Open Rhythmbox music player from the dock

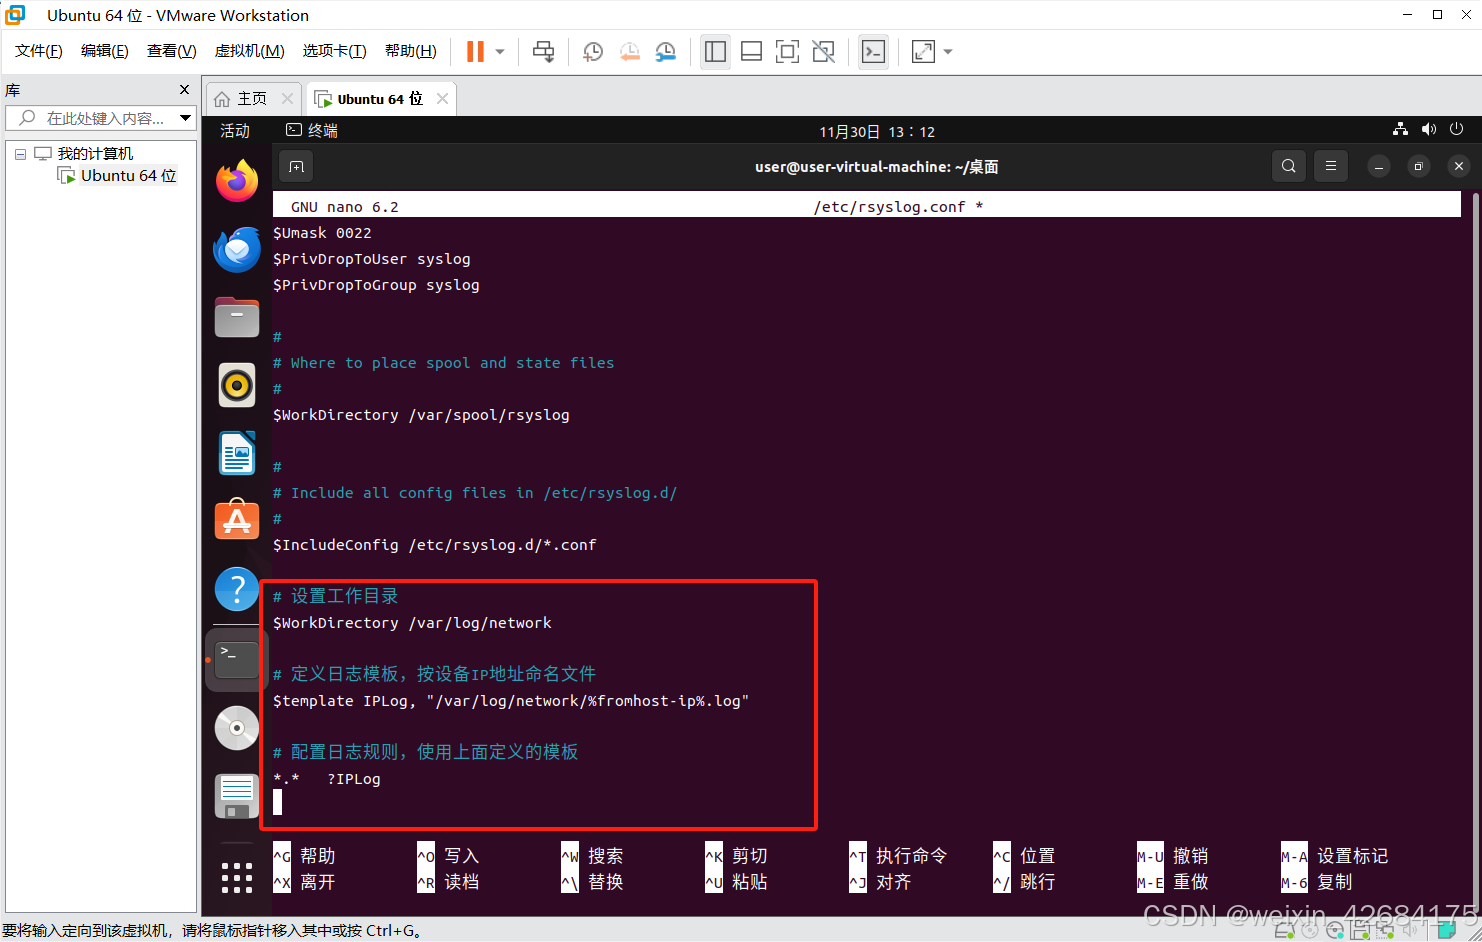pos(236,385)
